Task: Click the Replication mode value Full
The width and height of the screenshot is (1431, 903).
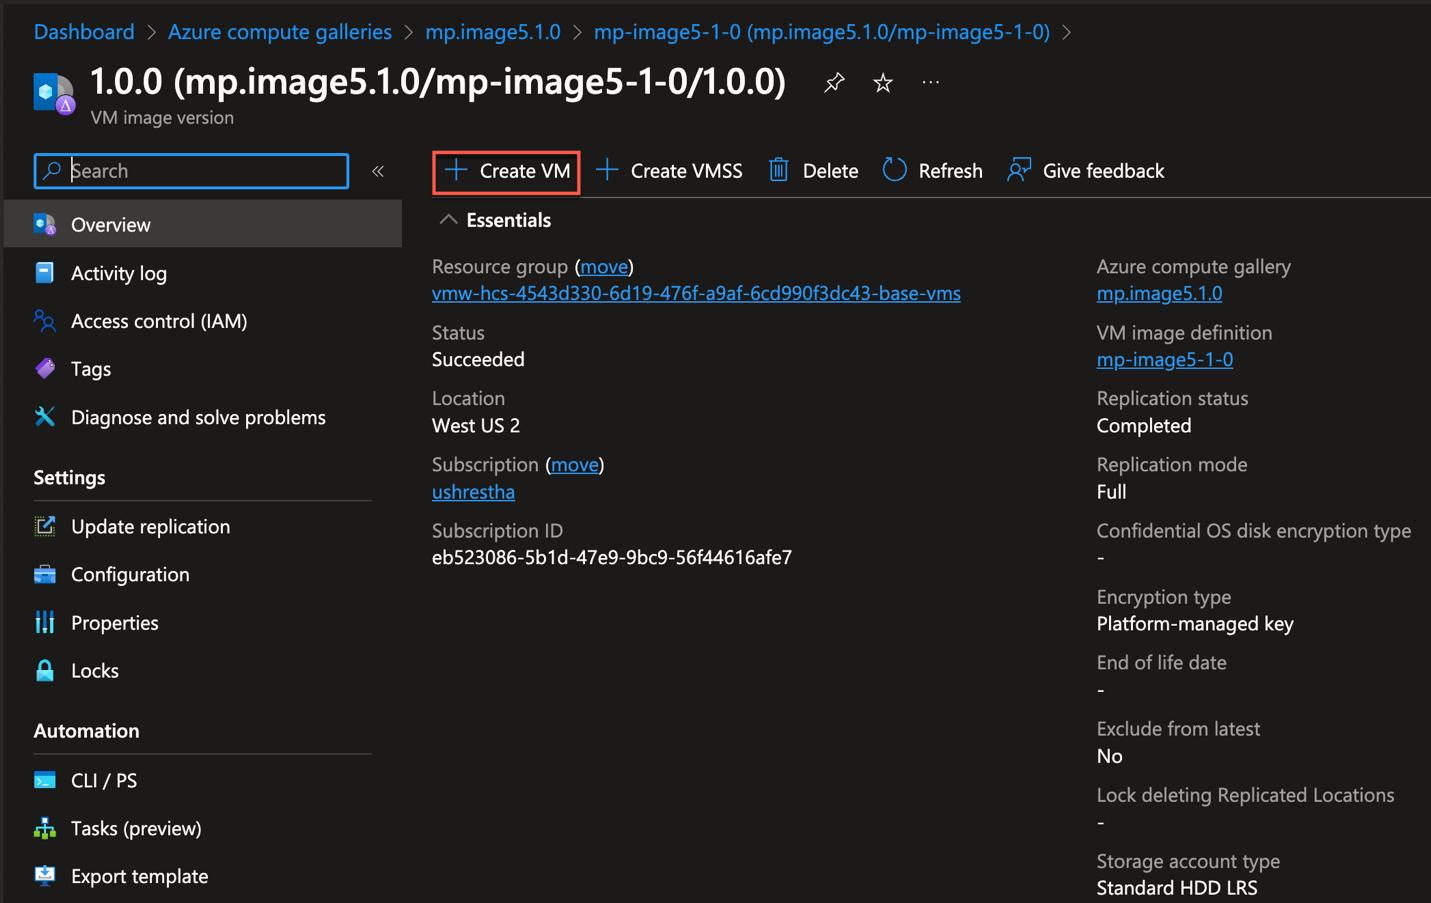Action: coord(1111,492)
